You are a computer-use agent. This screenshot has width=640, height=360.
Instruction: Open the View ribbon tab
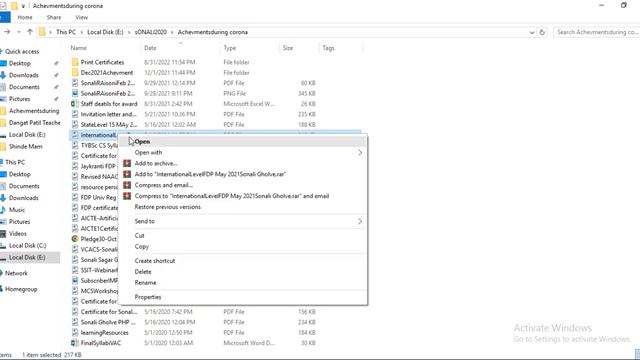[82, 18]
